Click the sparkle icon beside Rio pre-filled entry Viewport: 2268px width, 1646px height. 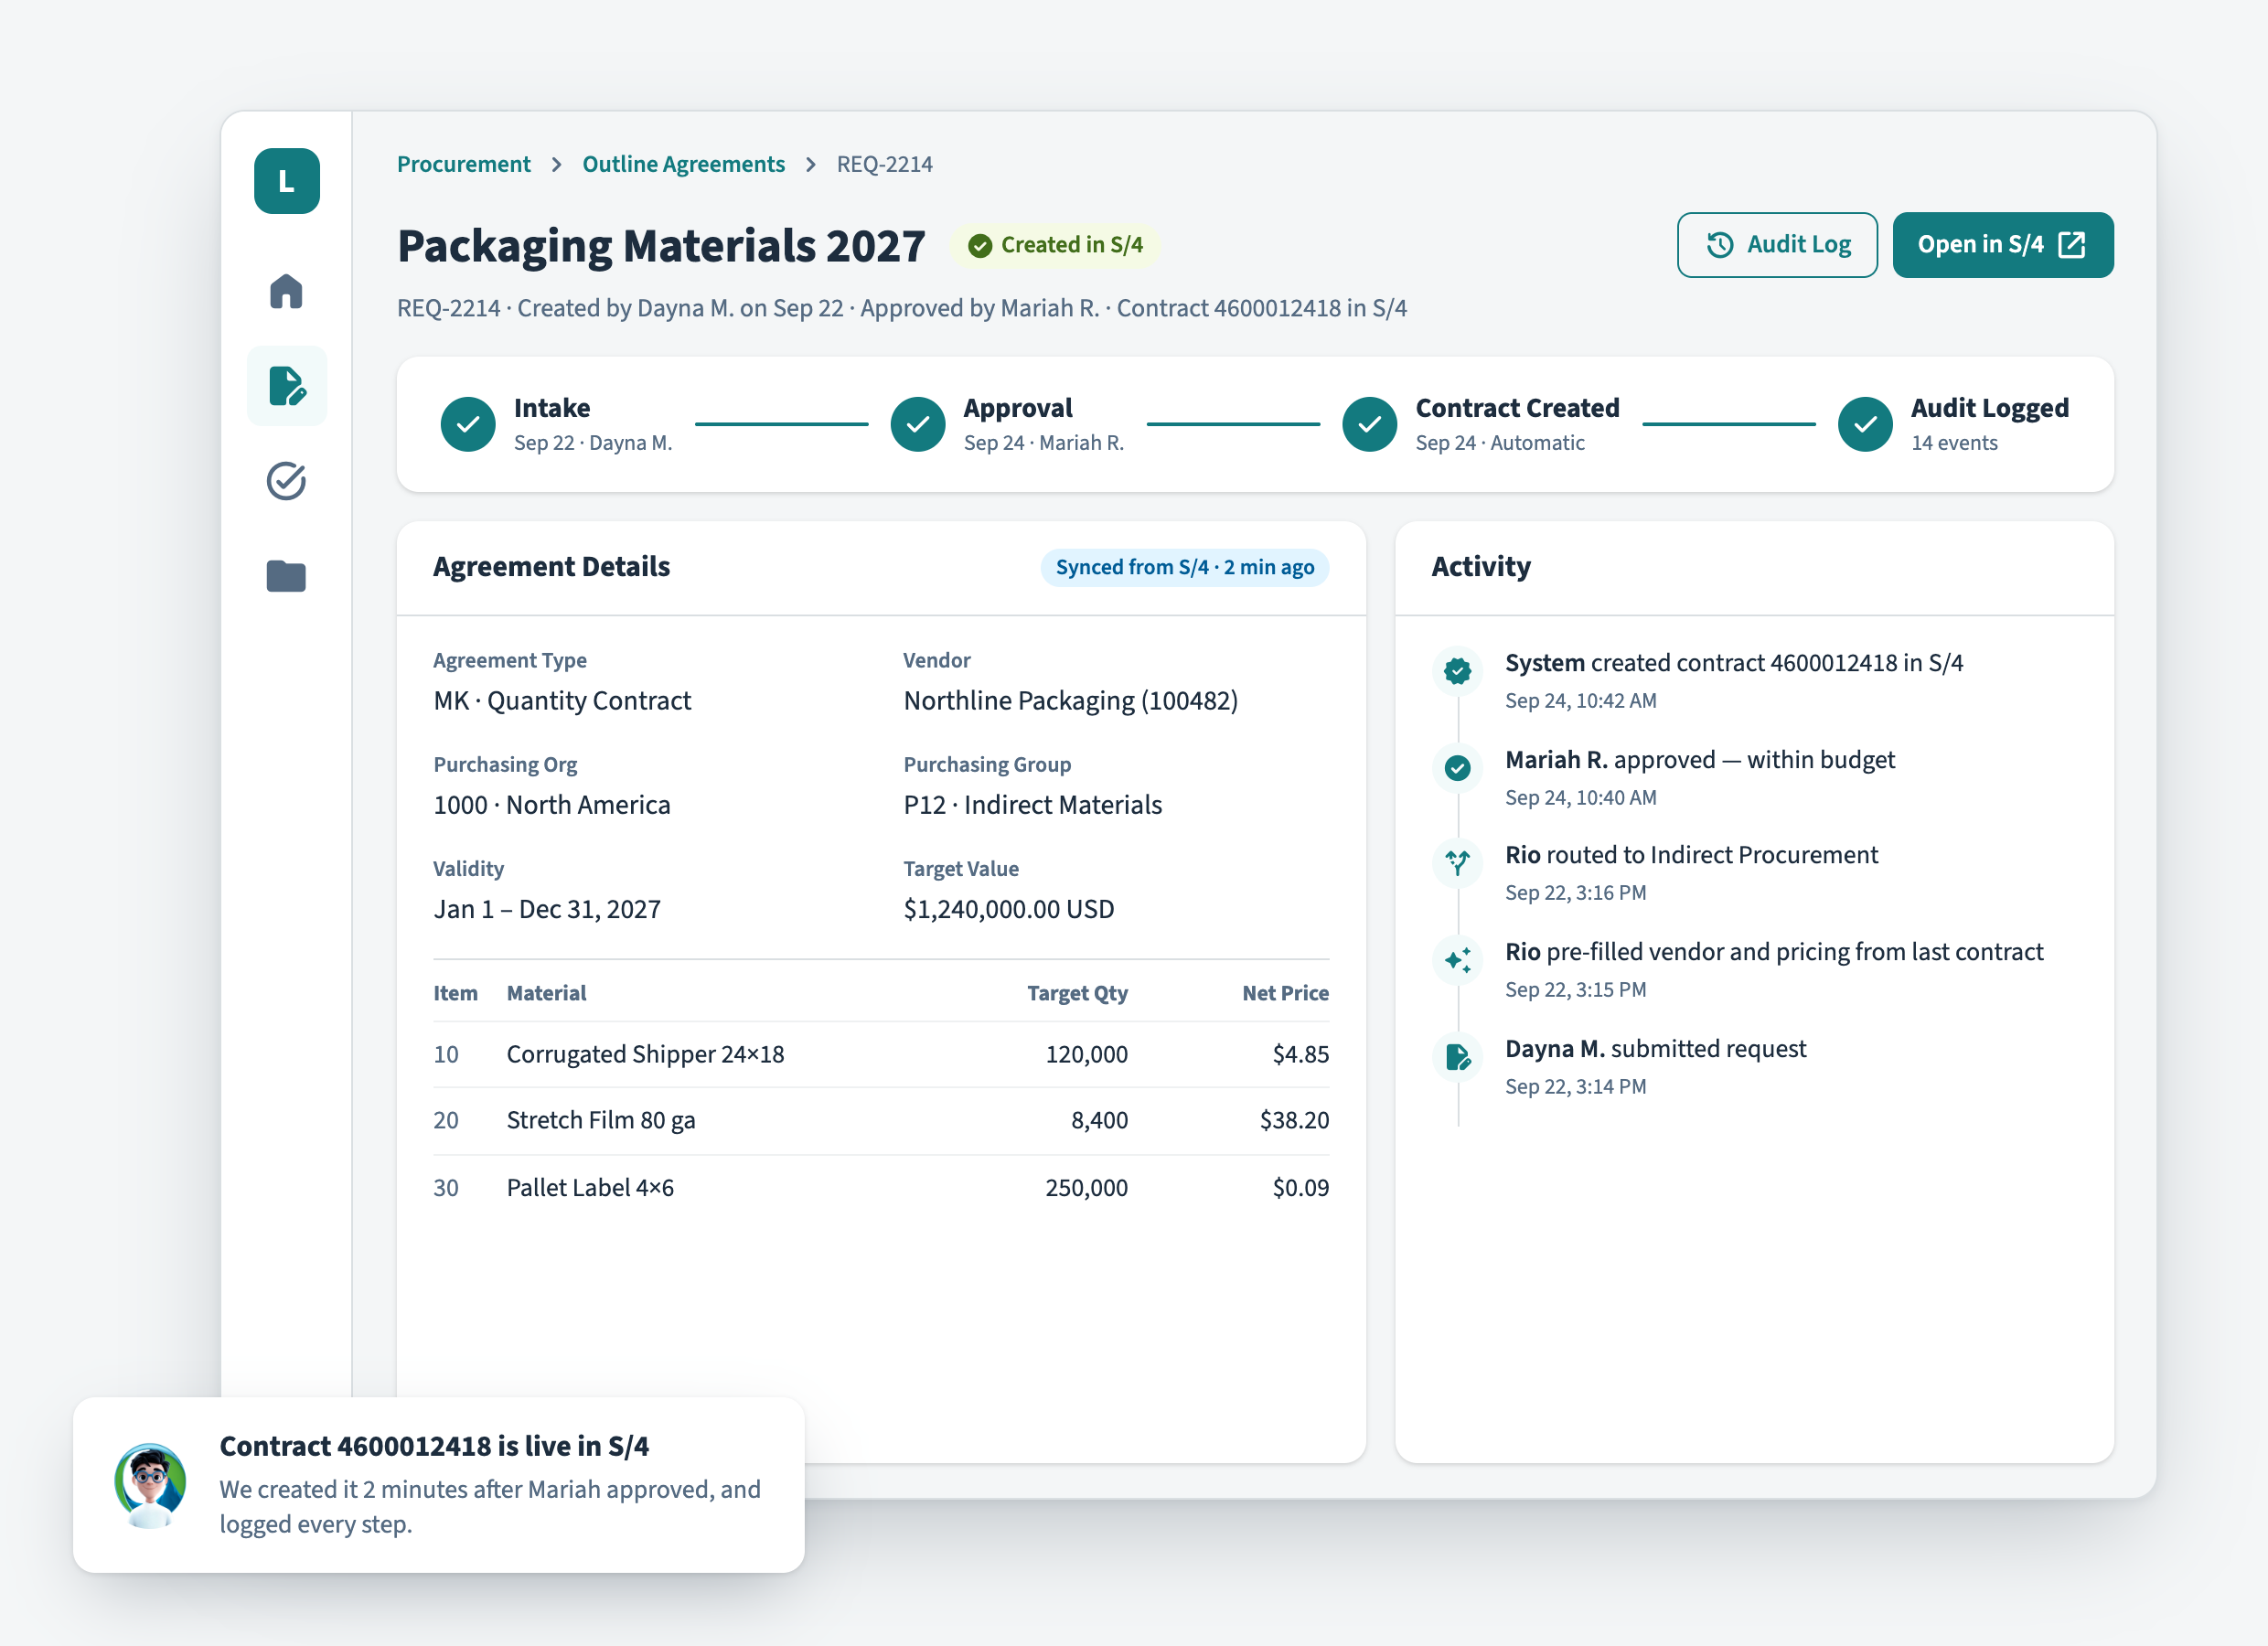point(1458,960)
